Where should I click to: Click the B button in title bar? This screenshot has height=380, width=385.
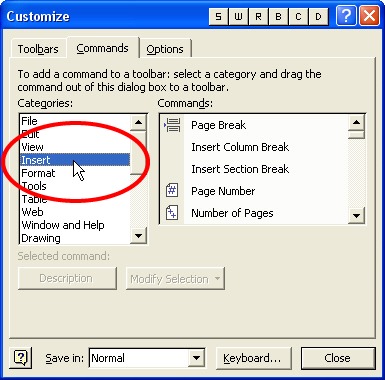coord(278,17)
